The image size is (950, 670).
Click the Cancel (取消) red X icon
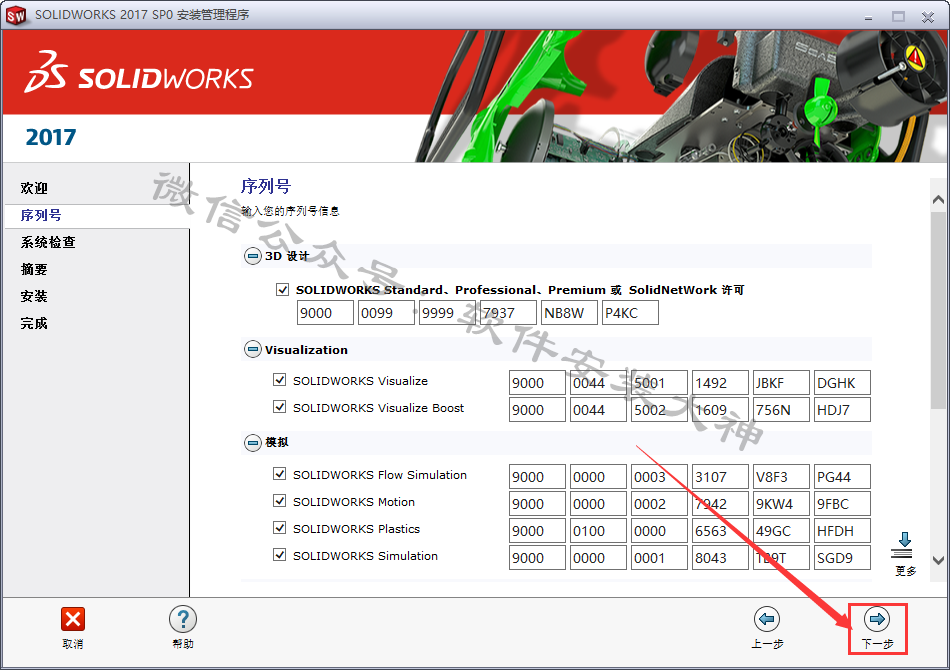(73, 619)
